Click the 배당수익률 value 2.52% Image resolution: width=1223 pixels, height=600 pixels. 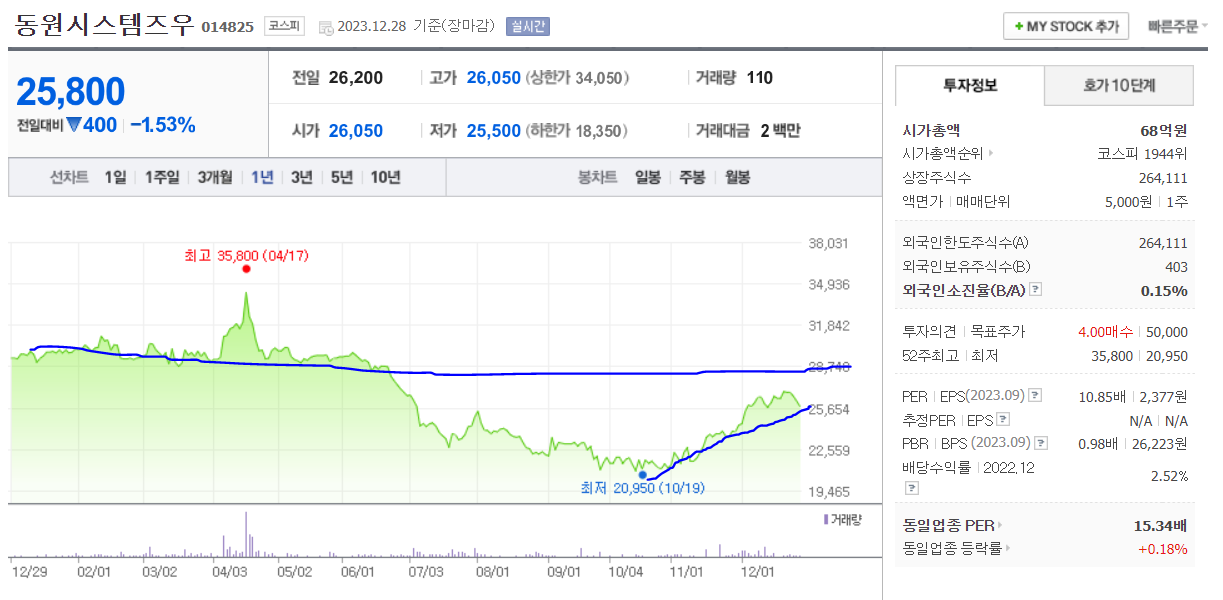[x=1169, y=476]
